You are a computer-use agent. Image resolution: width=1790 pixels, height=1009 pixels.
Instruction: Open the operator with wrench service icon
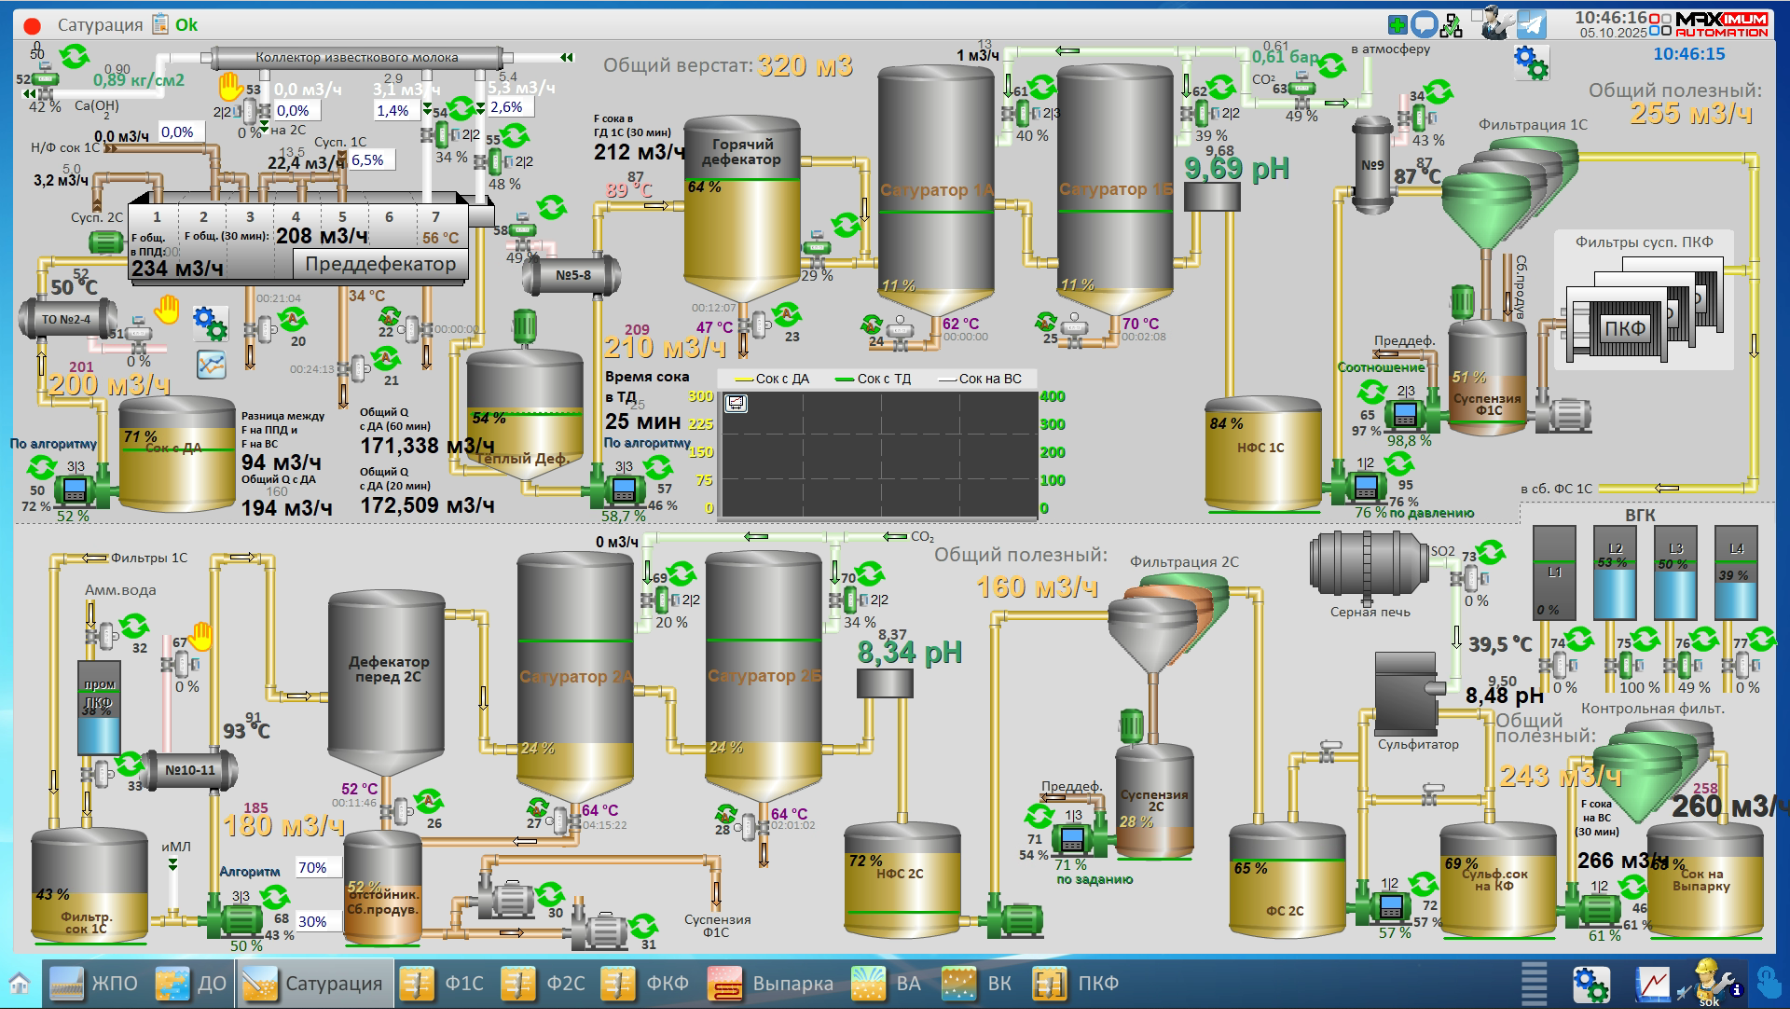1497,23
